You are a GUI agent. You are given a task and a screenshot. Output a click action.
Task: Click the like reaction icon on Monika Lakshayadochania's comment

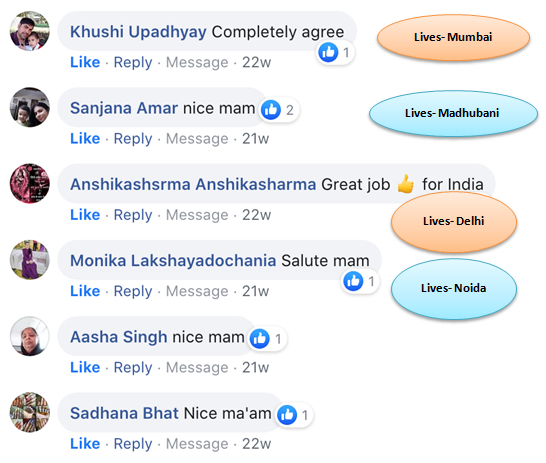click(353, 281)
